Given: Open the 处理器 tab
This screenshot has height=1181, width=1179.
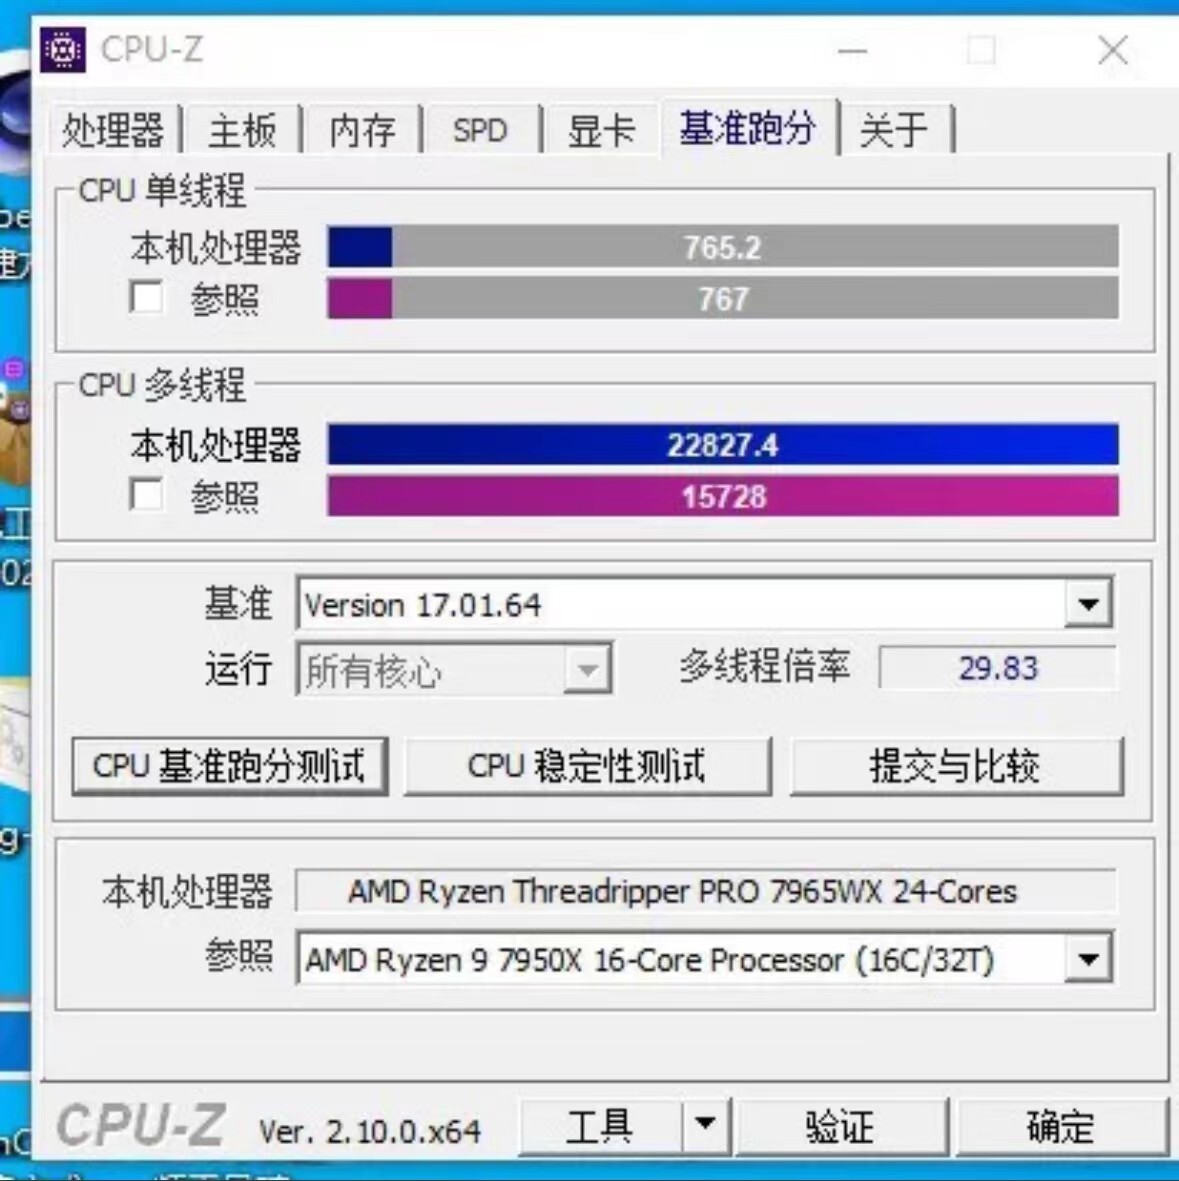Looking at the screenshot, I should point(113,130).
